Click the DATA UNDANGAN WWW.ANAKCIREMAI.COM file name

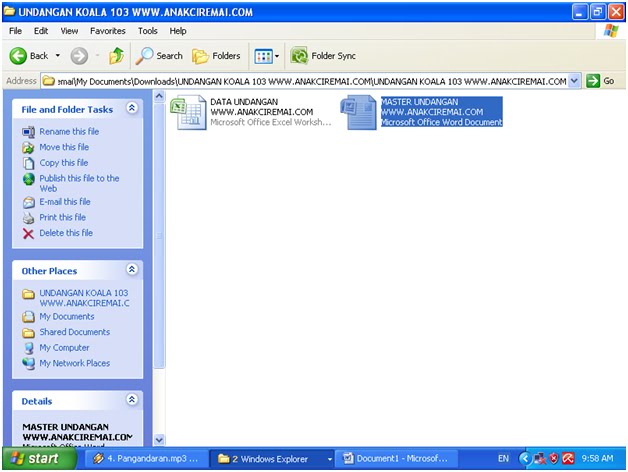pos(262,107)
